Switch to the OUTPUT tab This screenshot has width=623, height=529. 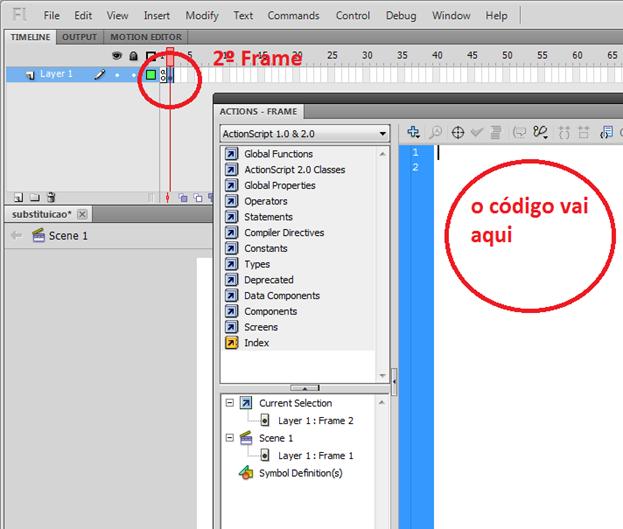(x=79, y=37)
